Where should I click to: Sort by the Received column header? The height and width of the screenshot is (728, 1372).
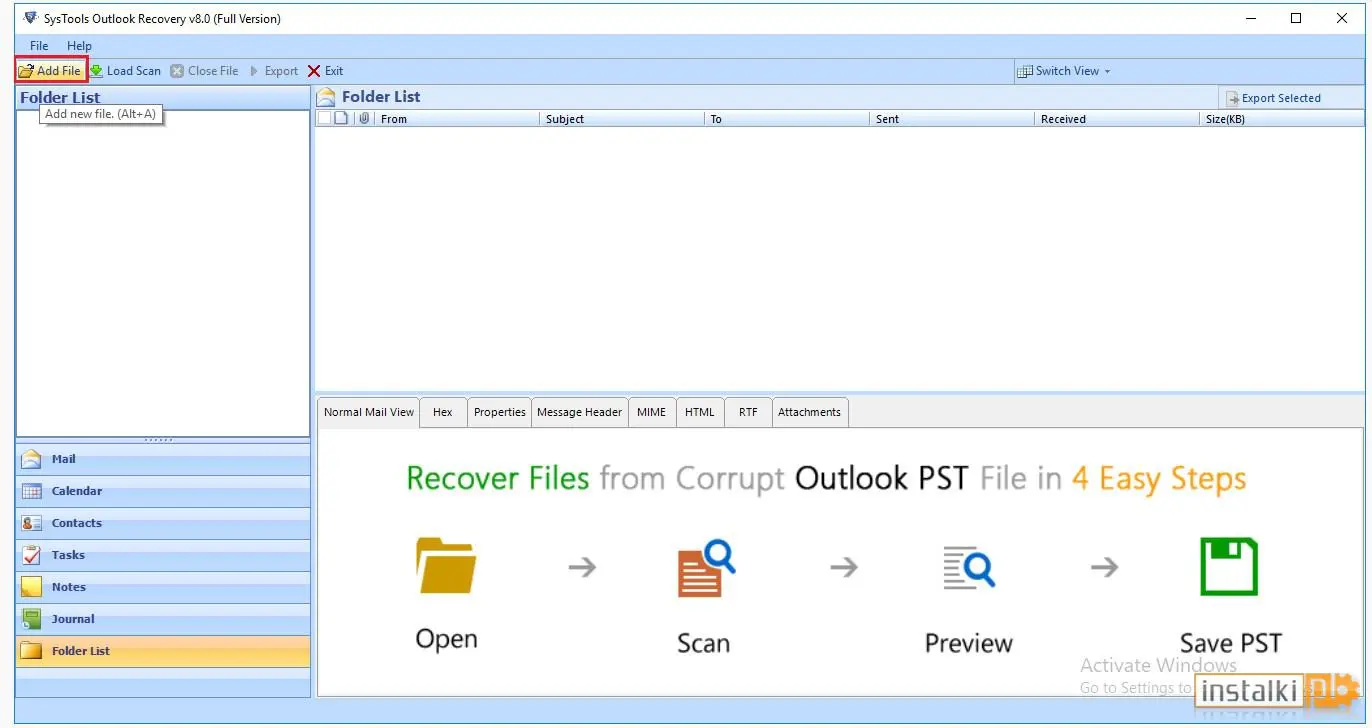click(1117, 119)
